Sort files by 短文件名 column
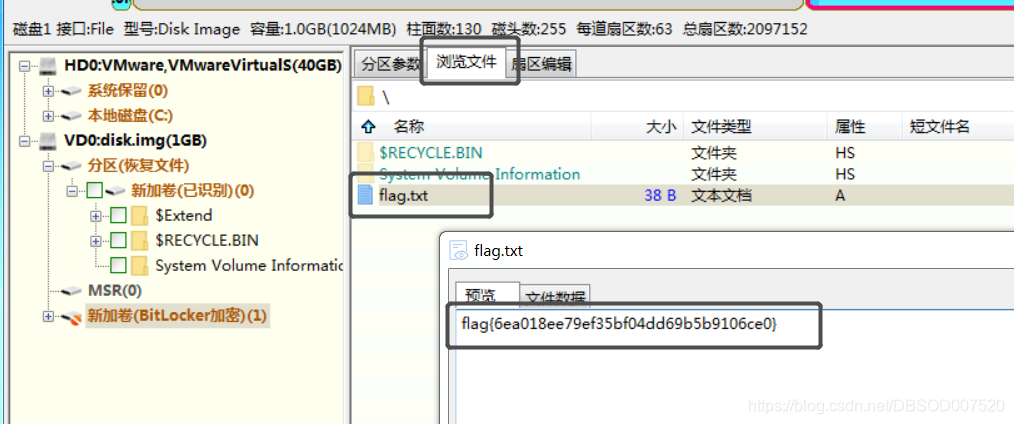Image resolution: width=1014 pixels, height=424 pixels. [x=940, y=127]
